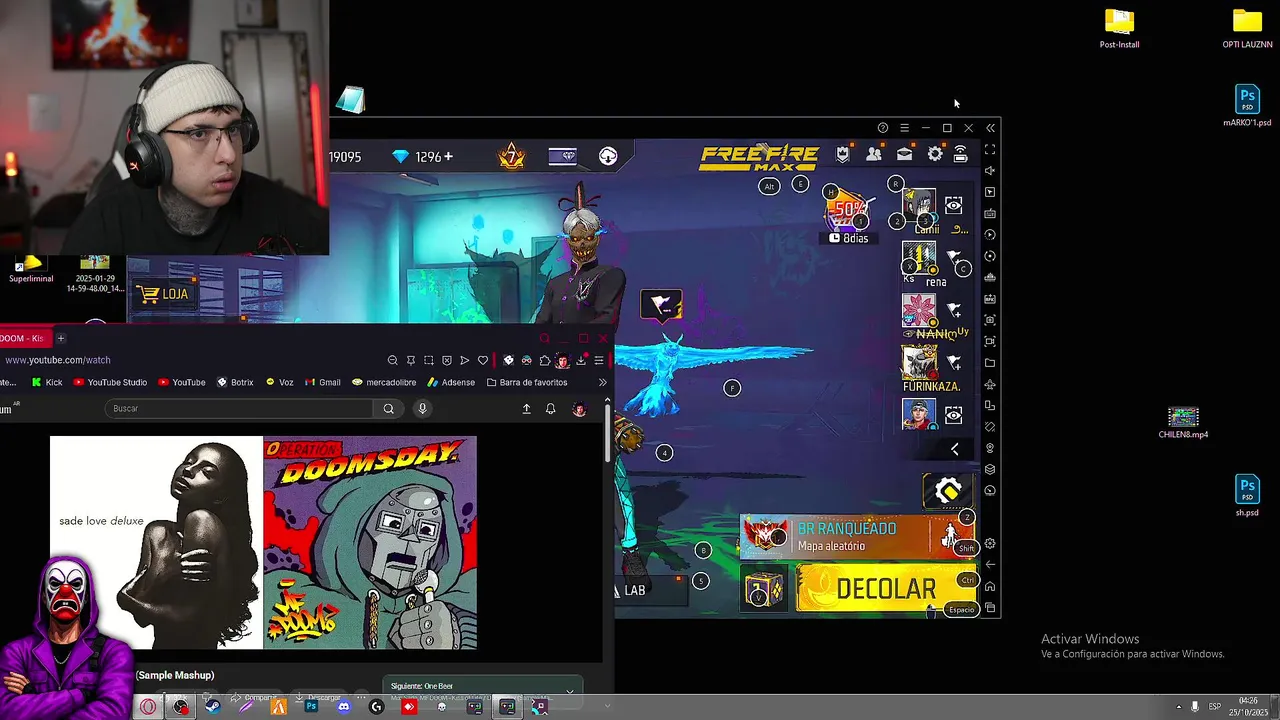Viewport: 1280px width, 720px height.
Task: Add diamonds with the plus sign next to 1296
Action: tap(448, 156)
